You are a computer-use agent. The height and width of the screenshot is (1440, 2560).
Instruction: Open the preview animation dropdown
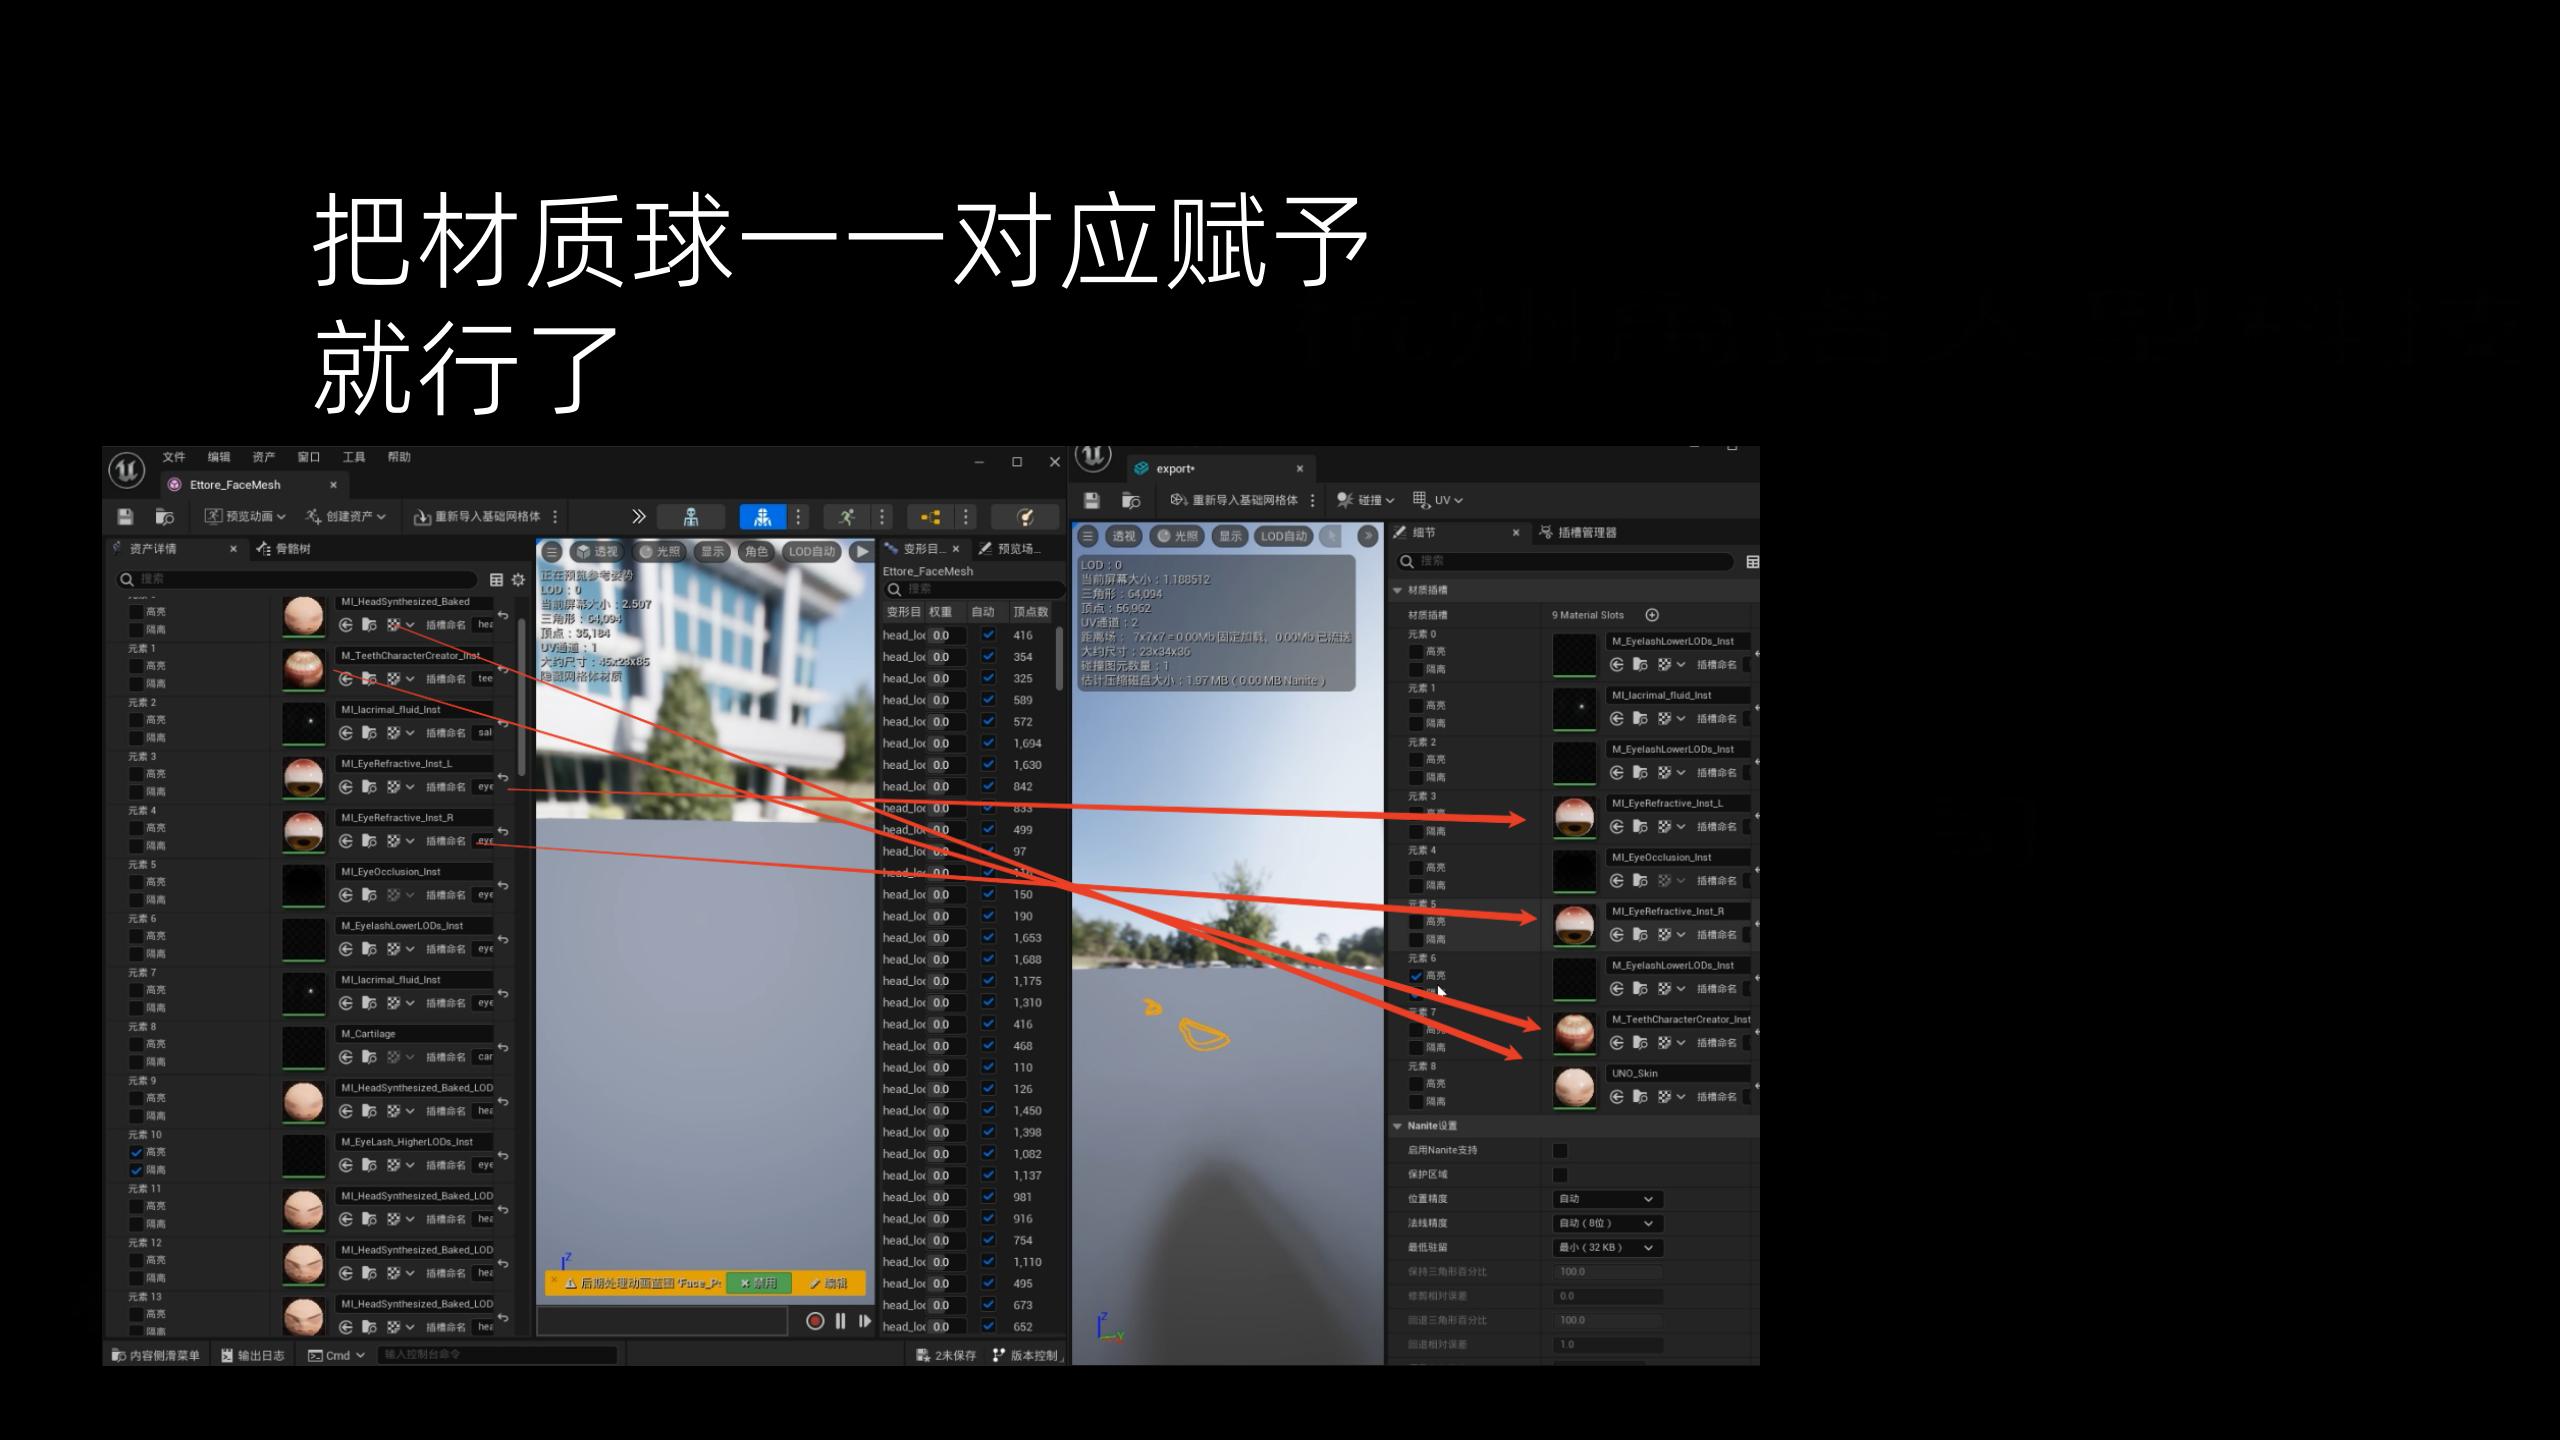(245, 517)
